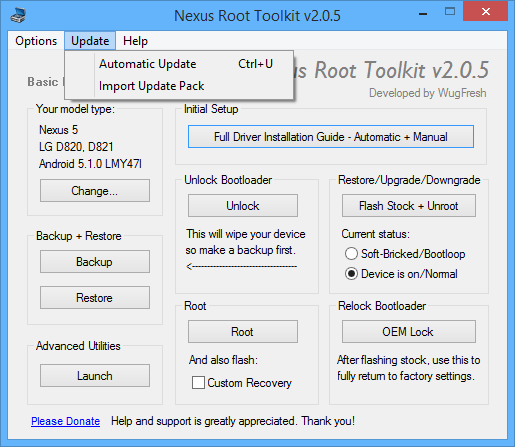Select Import Update Pack
The width and height of the screenshot is (515, 447).
click(x=179, y=86)
